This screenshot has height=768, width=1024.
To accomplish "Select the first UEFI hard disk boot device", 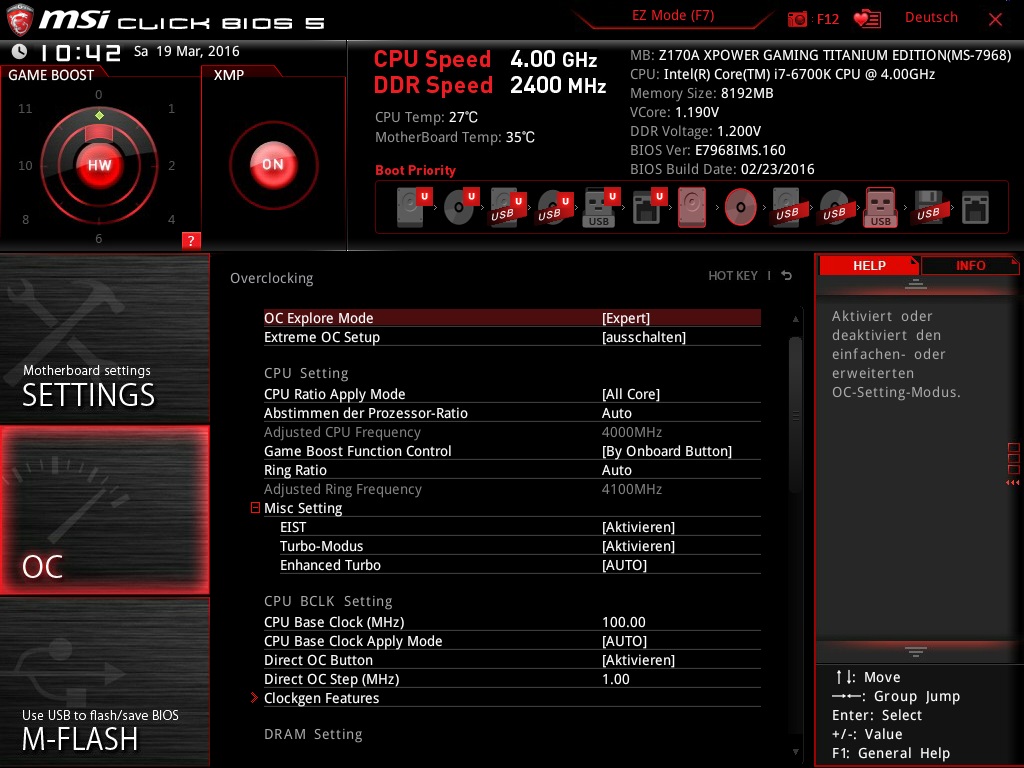I will 415,207.
